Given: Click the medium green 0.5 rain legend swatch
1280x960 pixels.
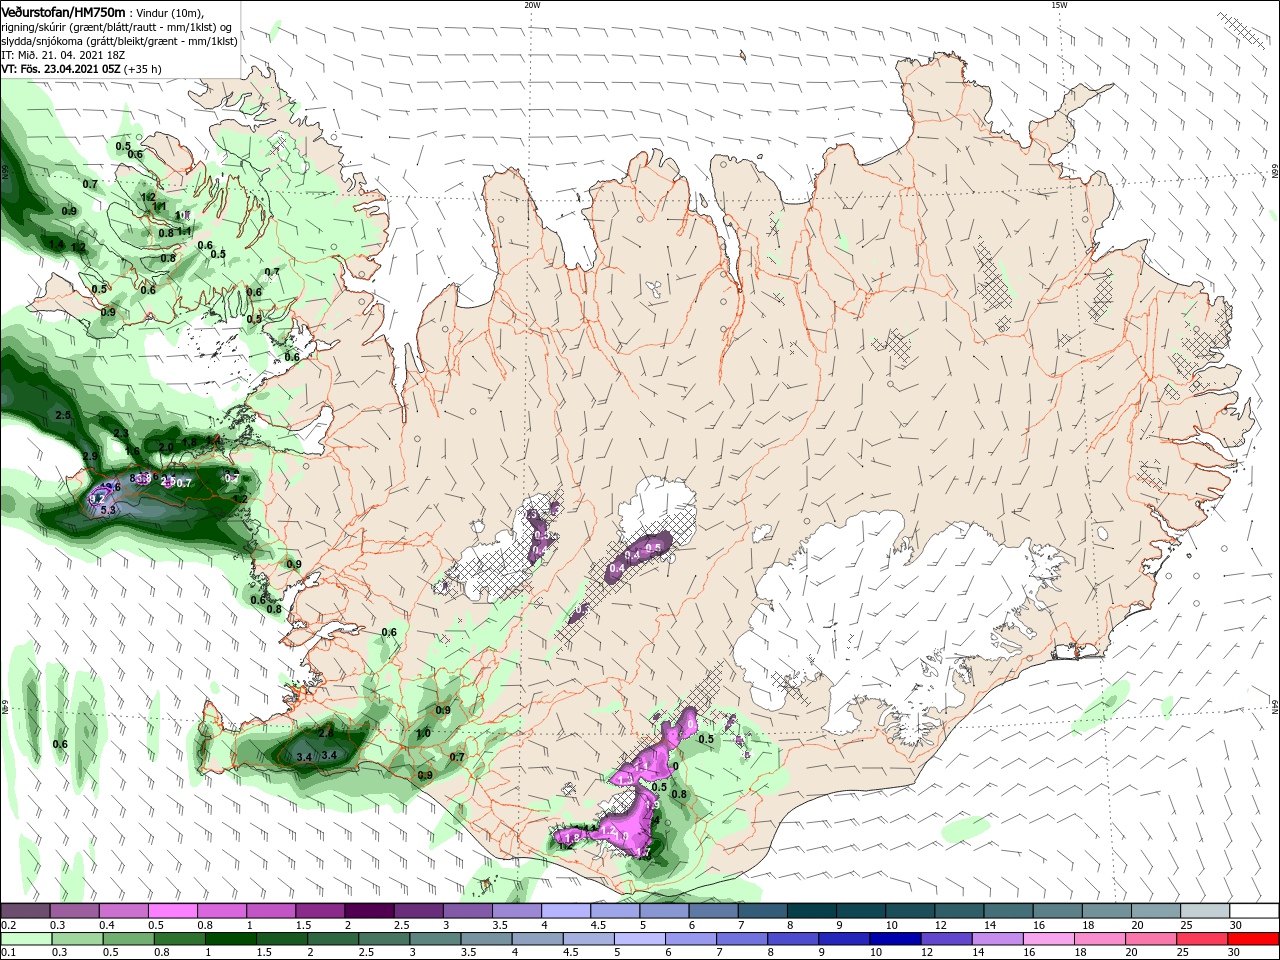Looking at the screenshot, I should 128,939.
